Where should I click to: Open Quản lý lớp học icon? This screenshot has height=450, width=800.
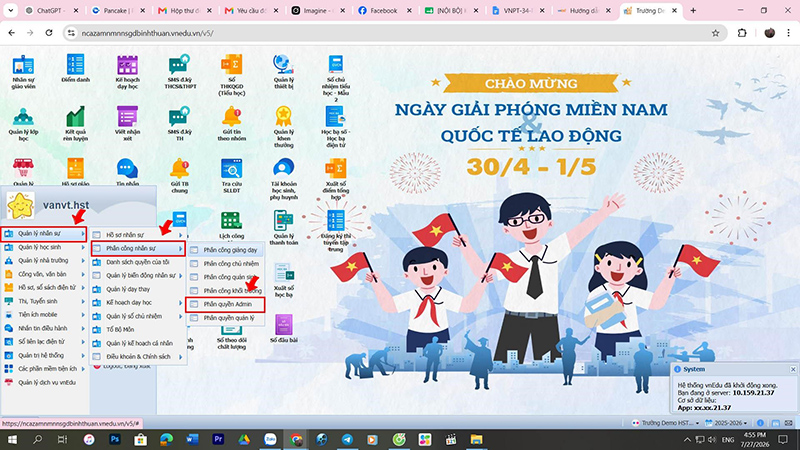[23, 123]
